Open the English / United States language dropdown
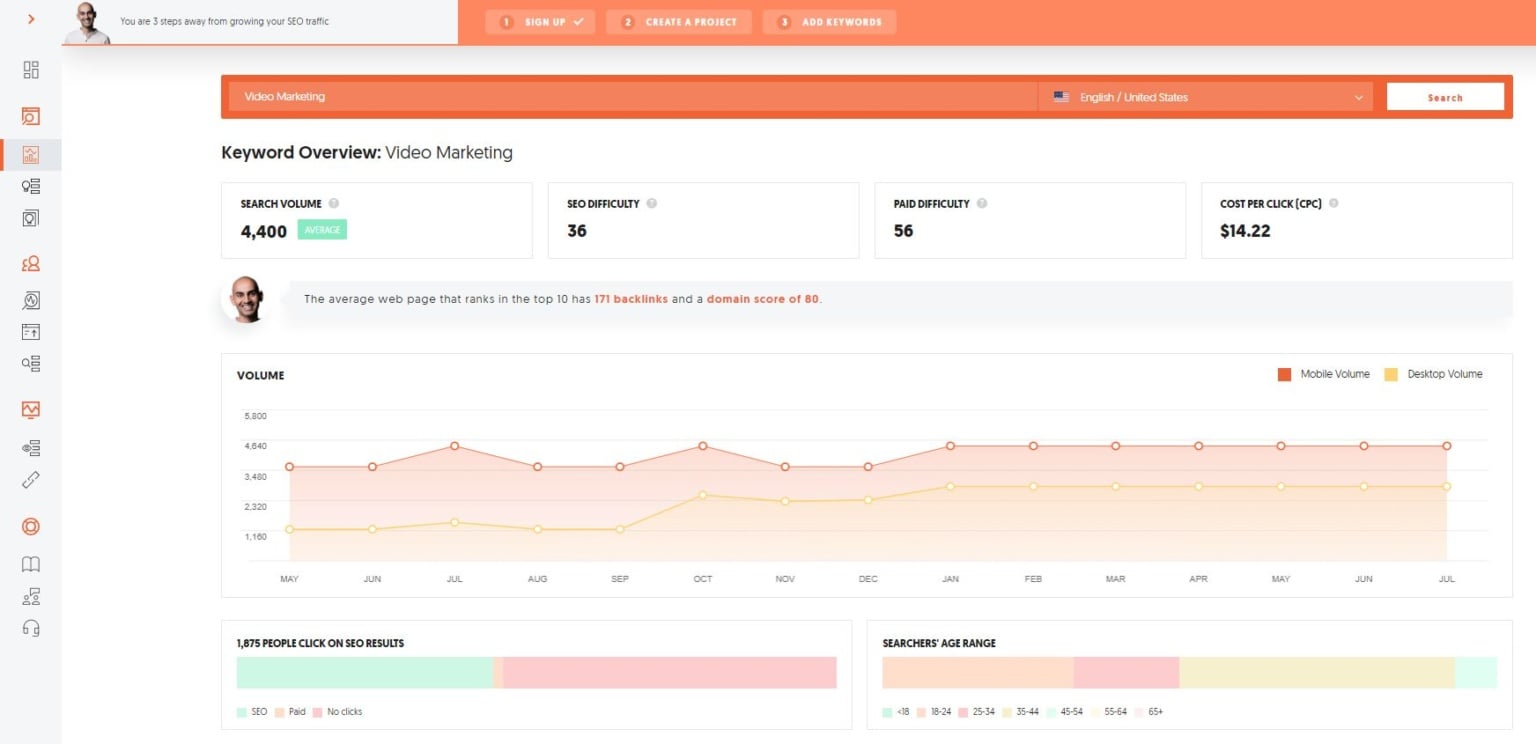 point(1206,97)
